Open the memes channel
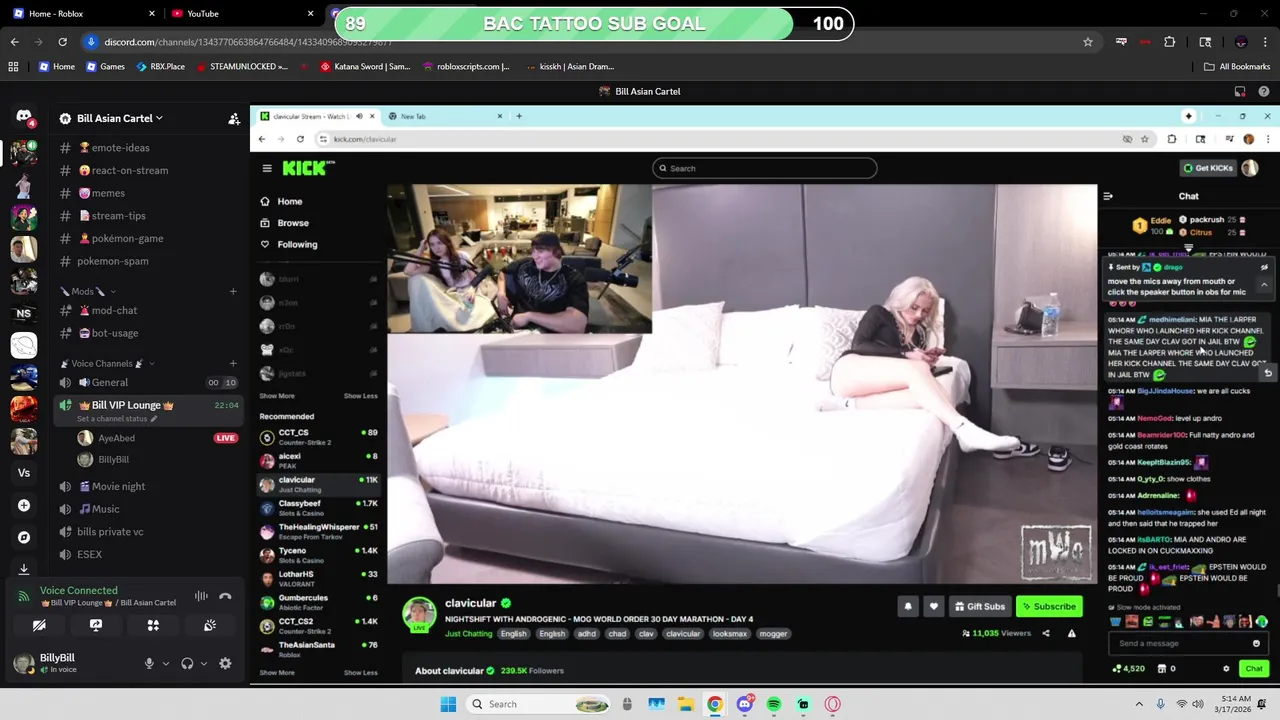 (148, 193)
